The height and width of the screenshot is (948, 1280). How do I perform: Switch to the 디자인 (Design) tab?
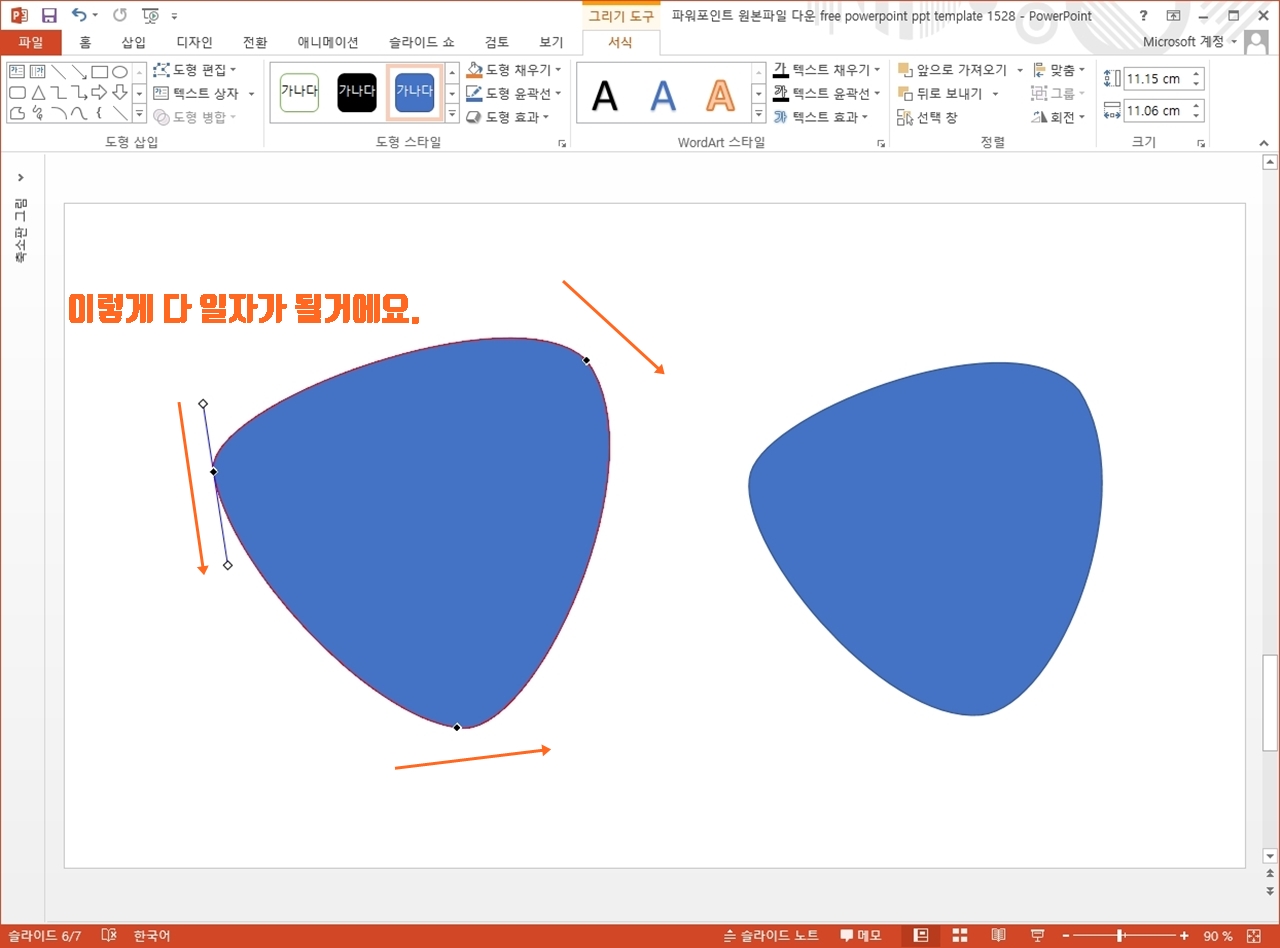tap(194, 42)
